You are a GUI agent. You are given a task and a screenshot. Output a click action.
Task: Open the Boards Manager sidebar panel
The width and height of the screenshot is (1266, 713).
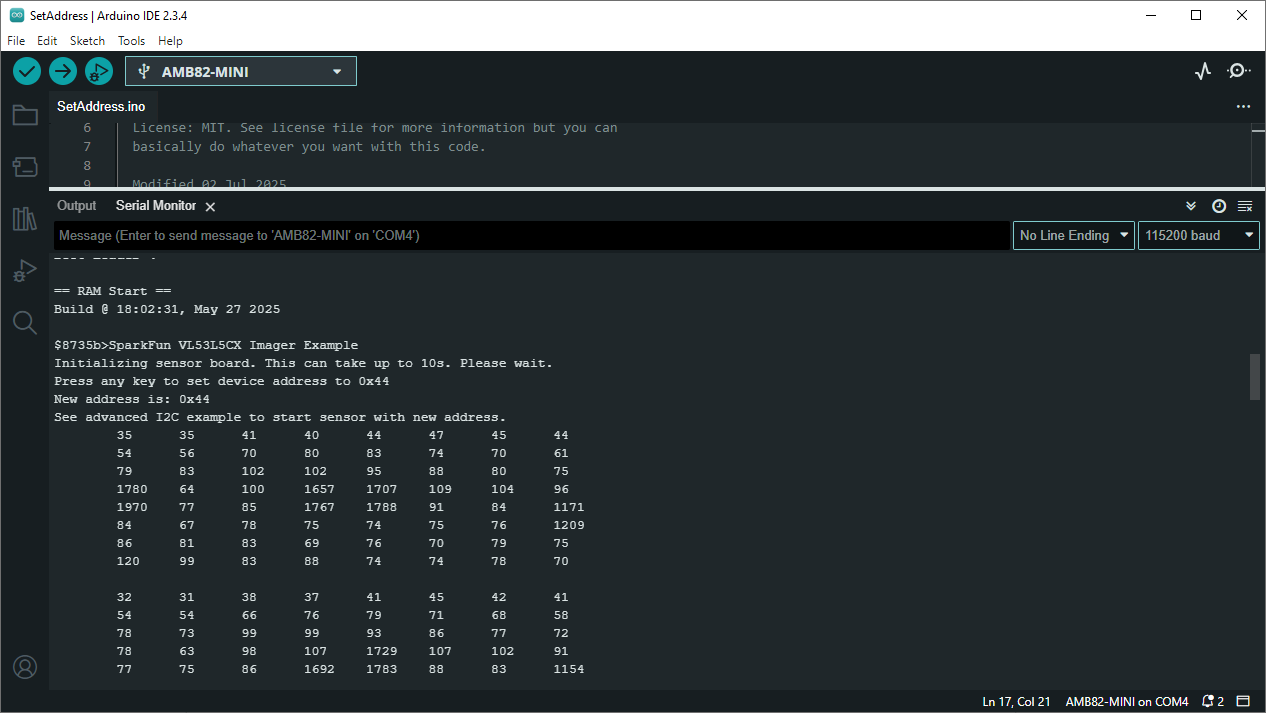pyautogui.click(x=25, y=166)
